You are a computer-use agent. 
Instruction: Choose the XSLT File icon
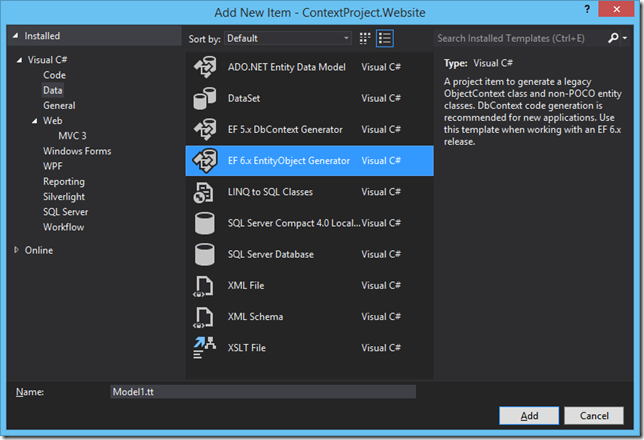[x=205, y=348]
